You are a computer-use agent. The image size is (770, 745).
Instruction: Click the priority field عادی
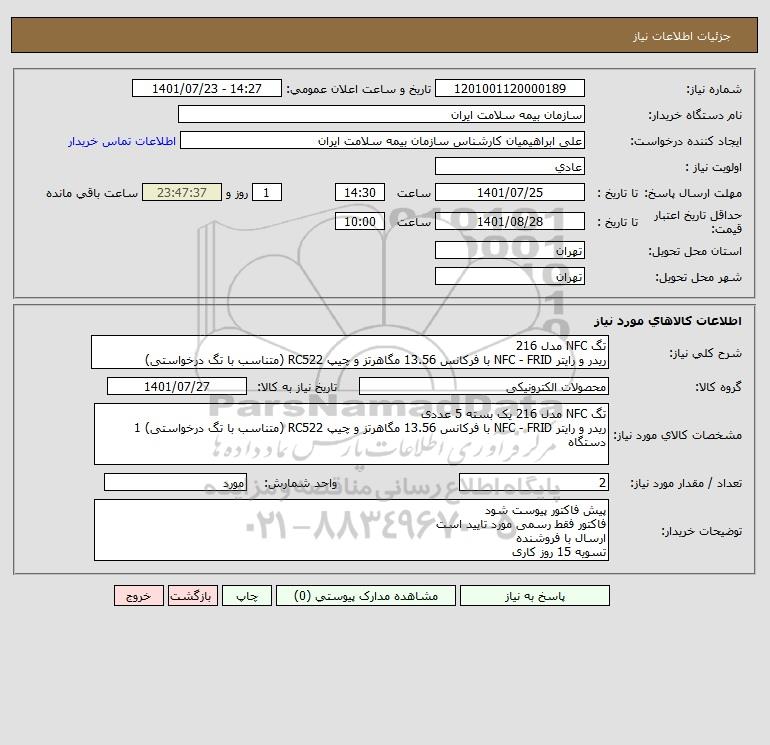510,166
